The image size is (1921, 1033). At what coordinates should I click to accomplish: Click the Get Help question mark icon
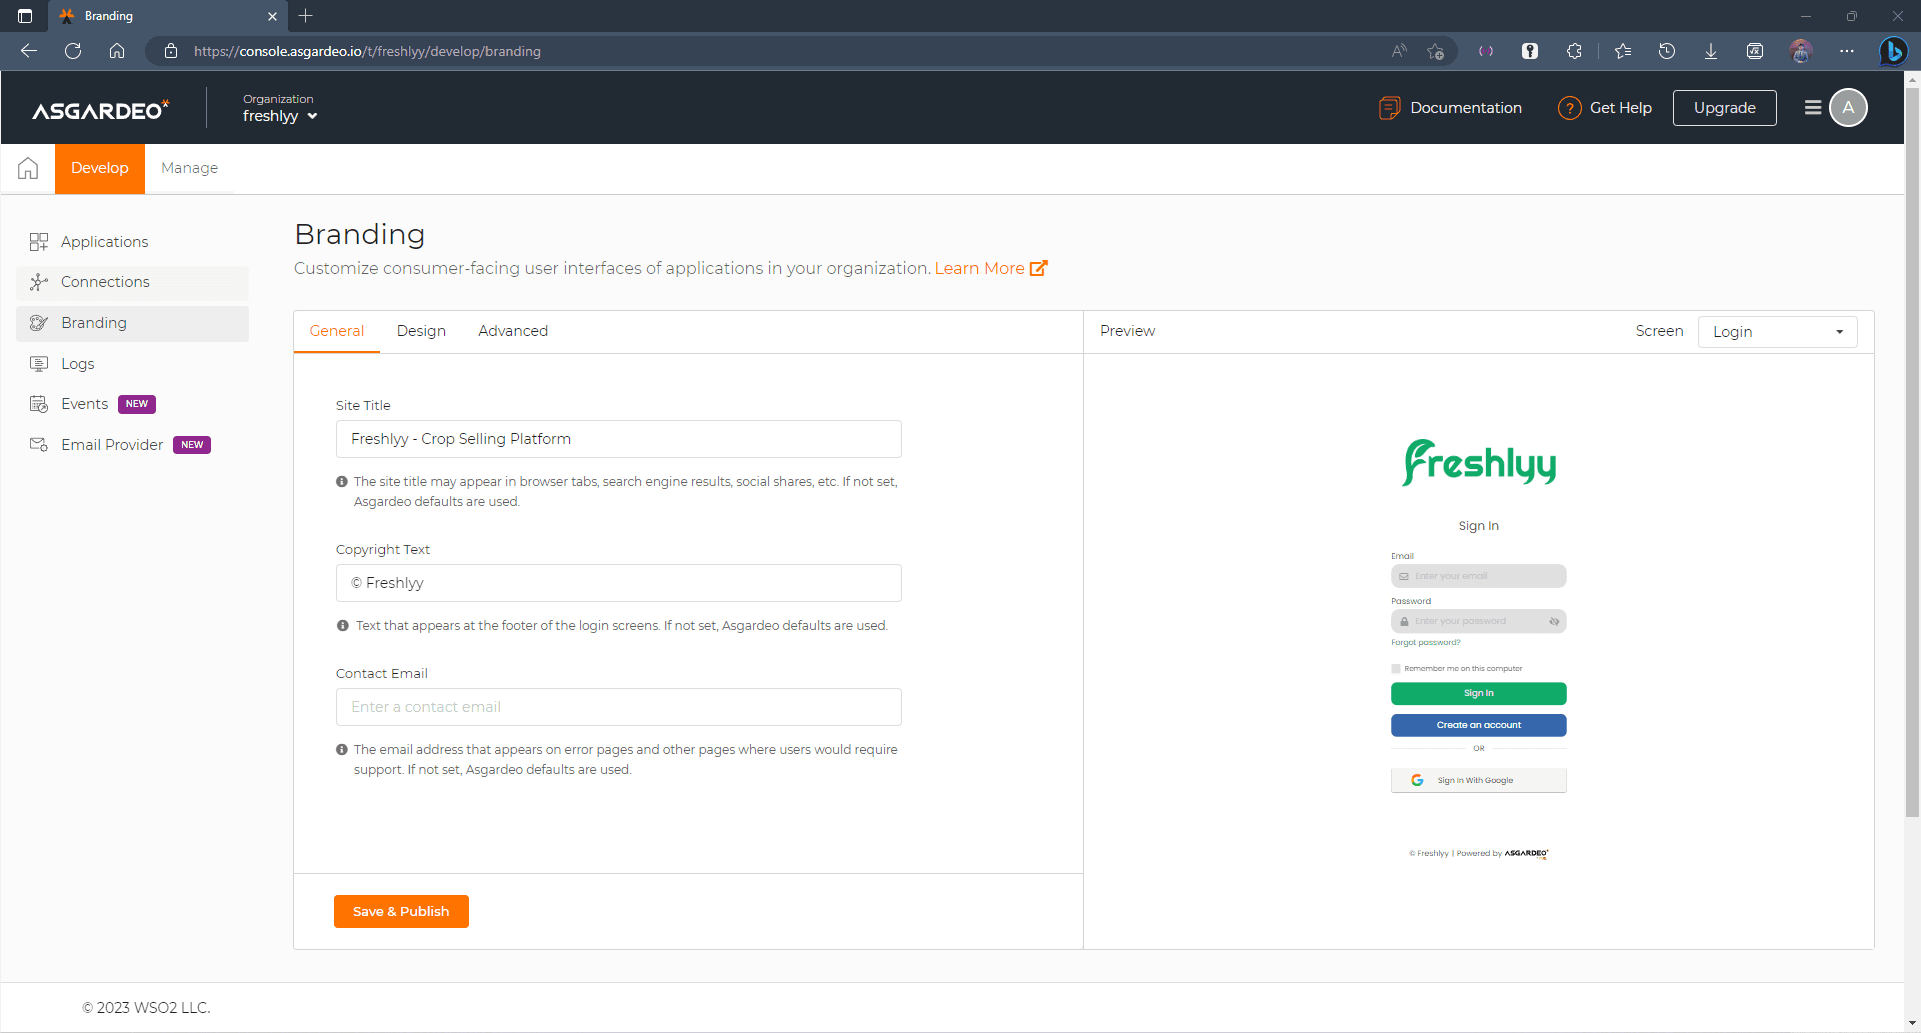pyautogui.click(x=1569, y=108)
